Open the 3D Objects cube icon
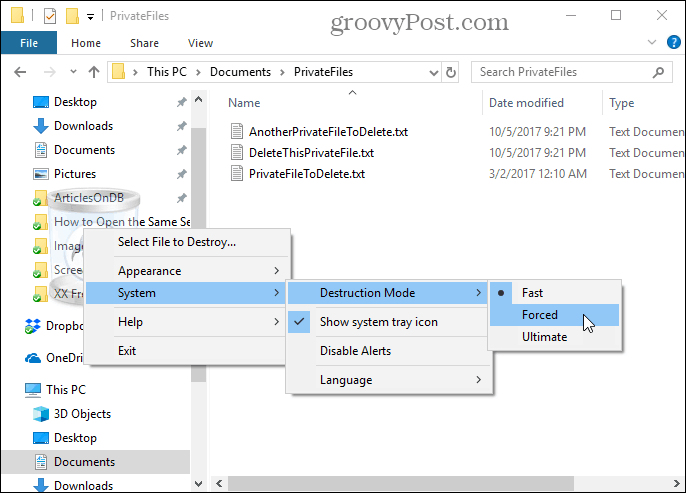686x493 pixels. [x=41, y=414]
